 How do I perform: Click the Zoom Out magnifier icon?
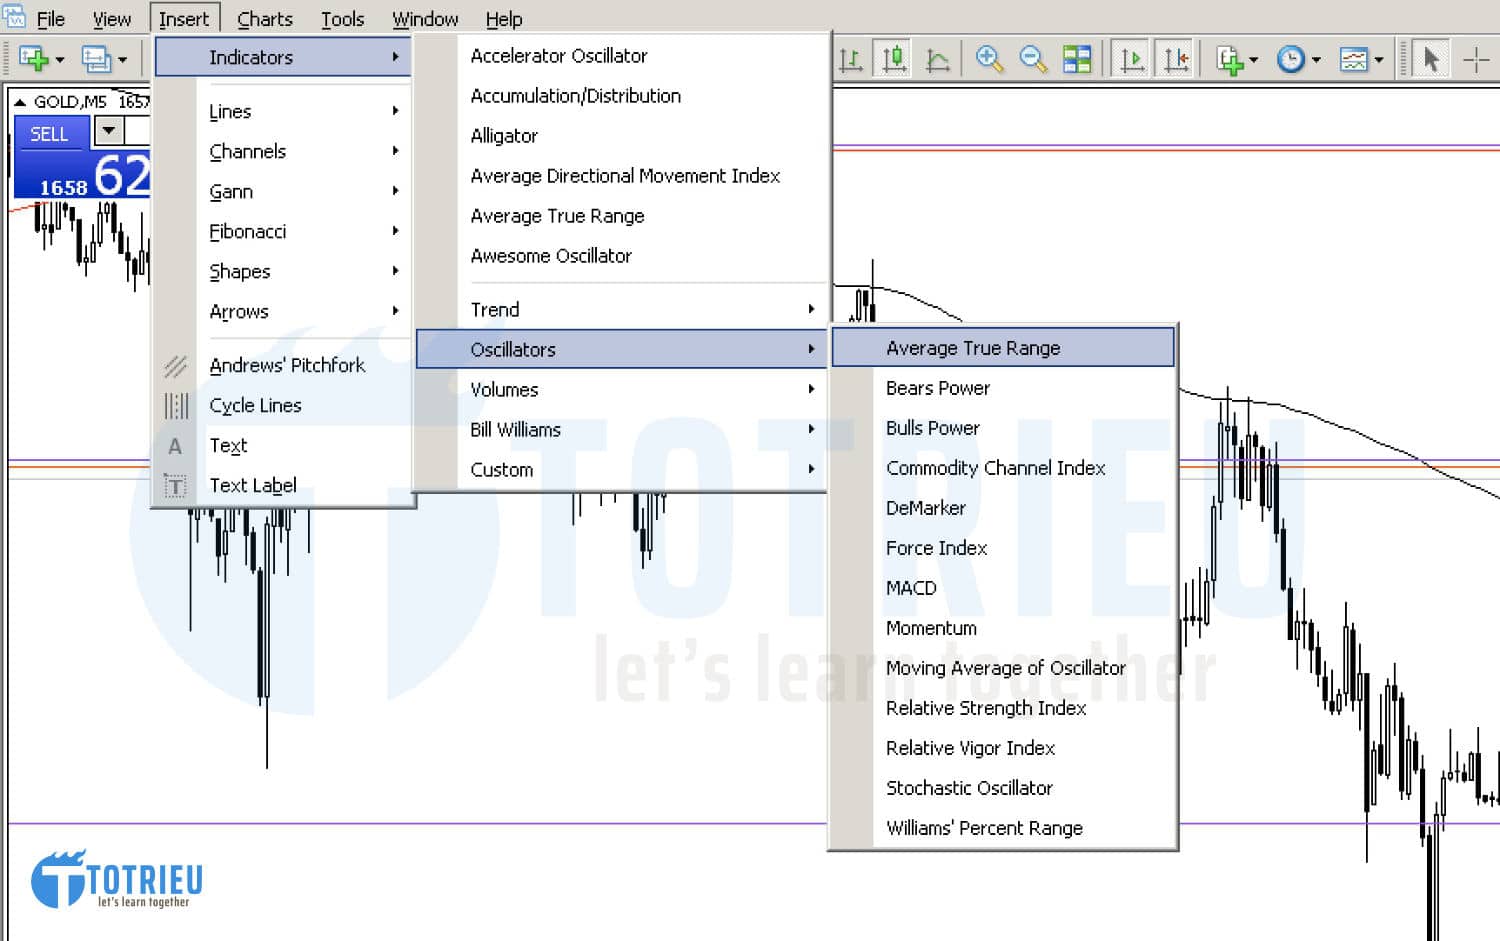click(1033, 60)
